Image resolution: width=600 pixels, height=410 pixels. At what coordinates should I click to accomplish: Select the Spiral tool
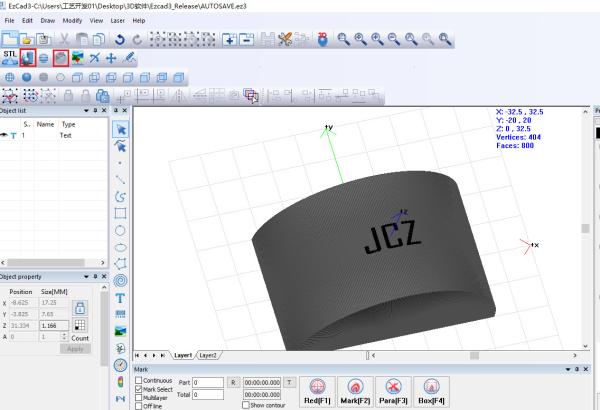[x=120, y=281]
